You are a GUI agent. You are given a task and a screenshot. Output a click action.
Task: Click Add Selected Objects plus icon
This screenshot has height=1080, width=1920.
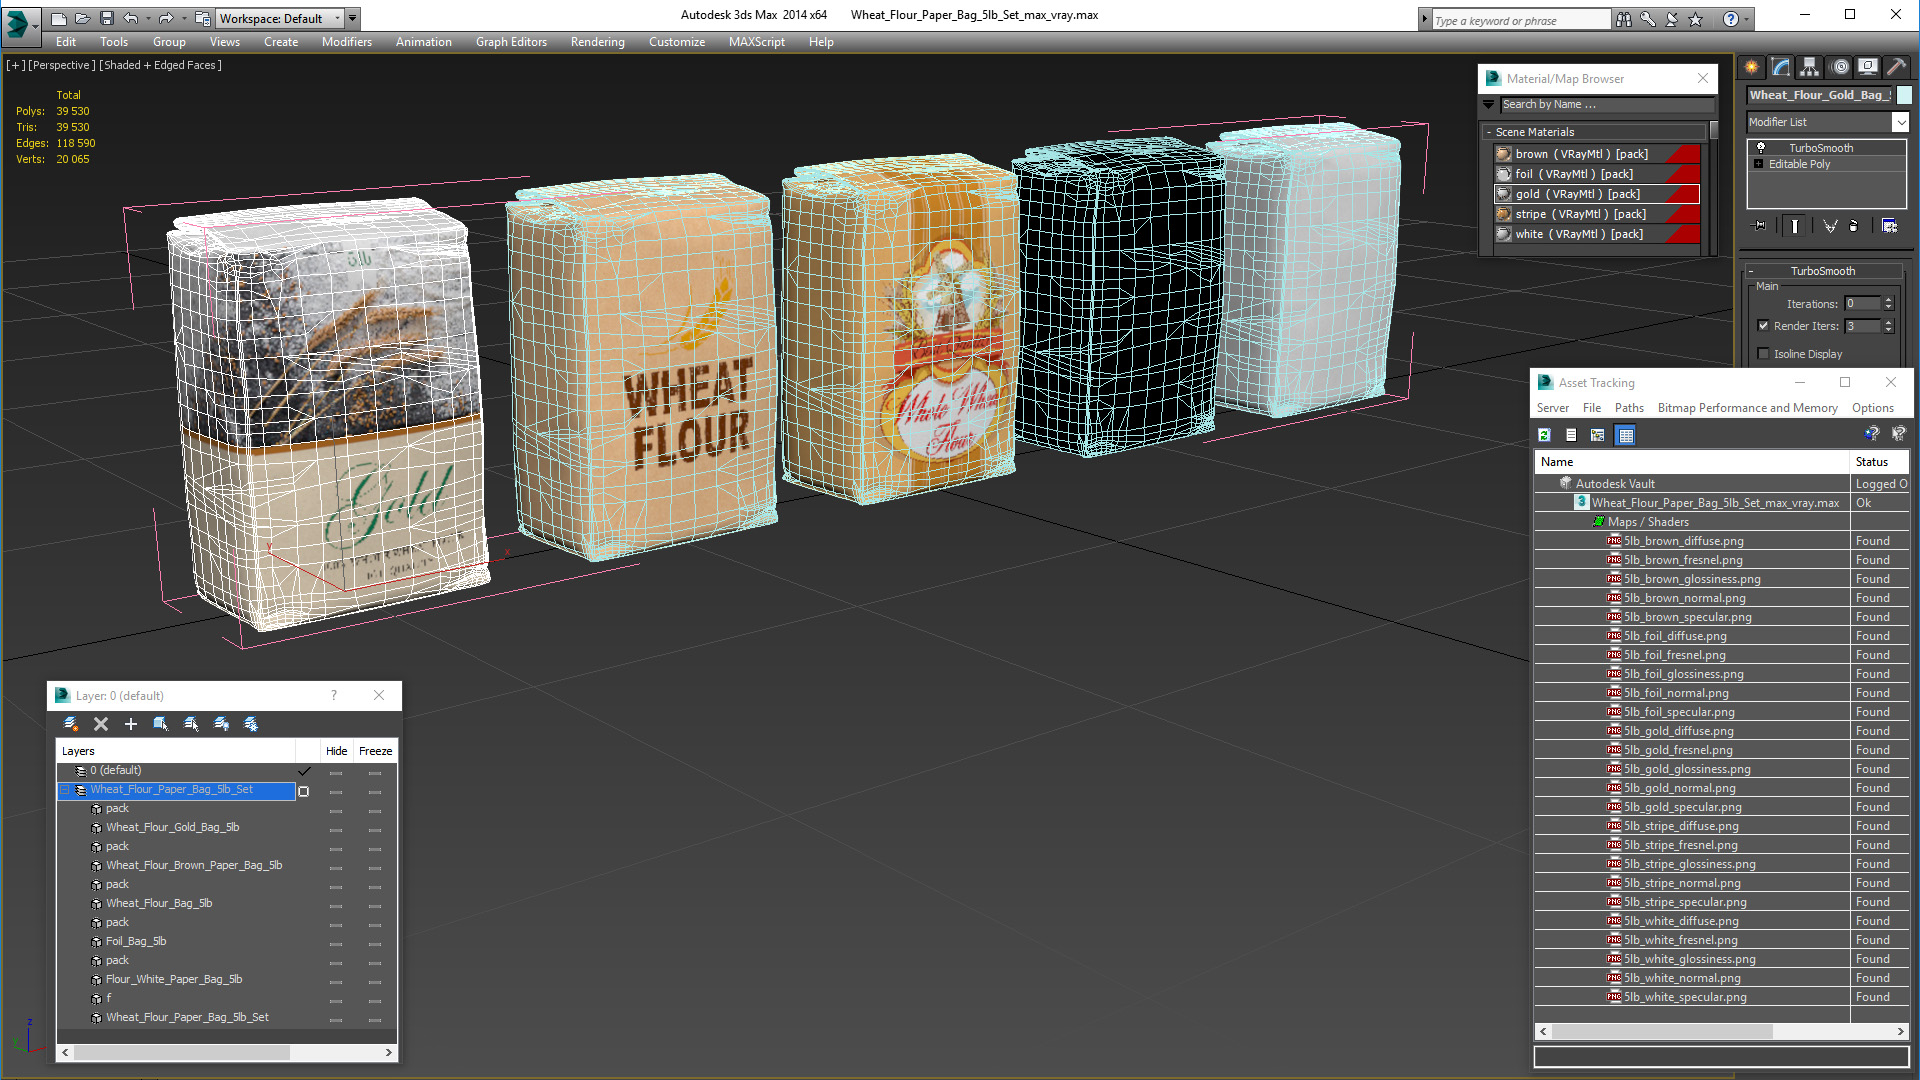pyautogui.click(x=131, y=724)
